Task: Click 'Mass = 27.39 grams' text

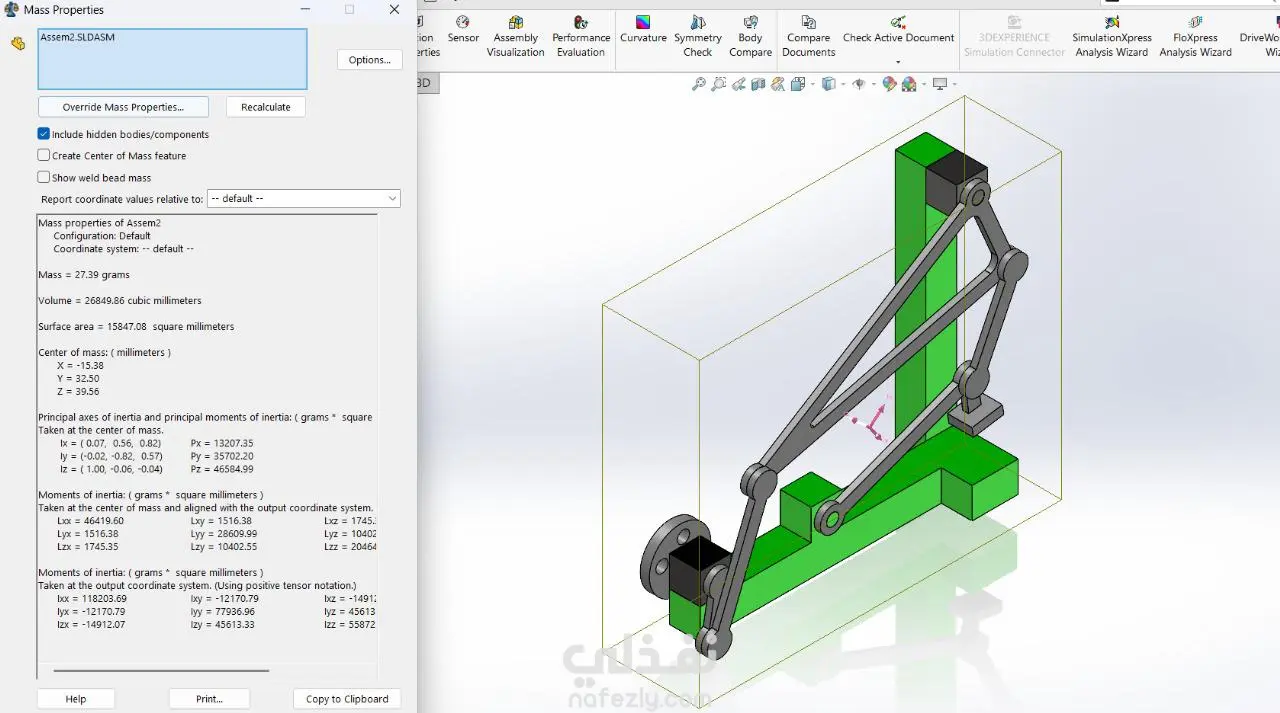Action: point(84,275)
